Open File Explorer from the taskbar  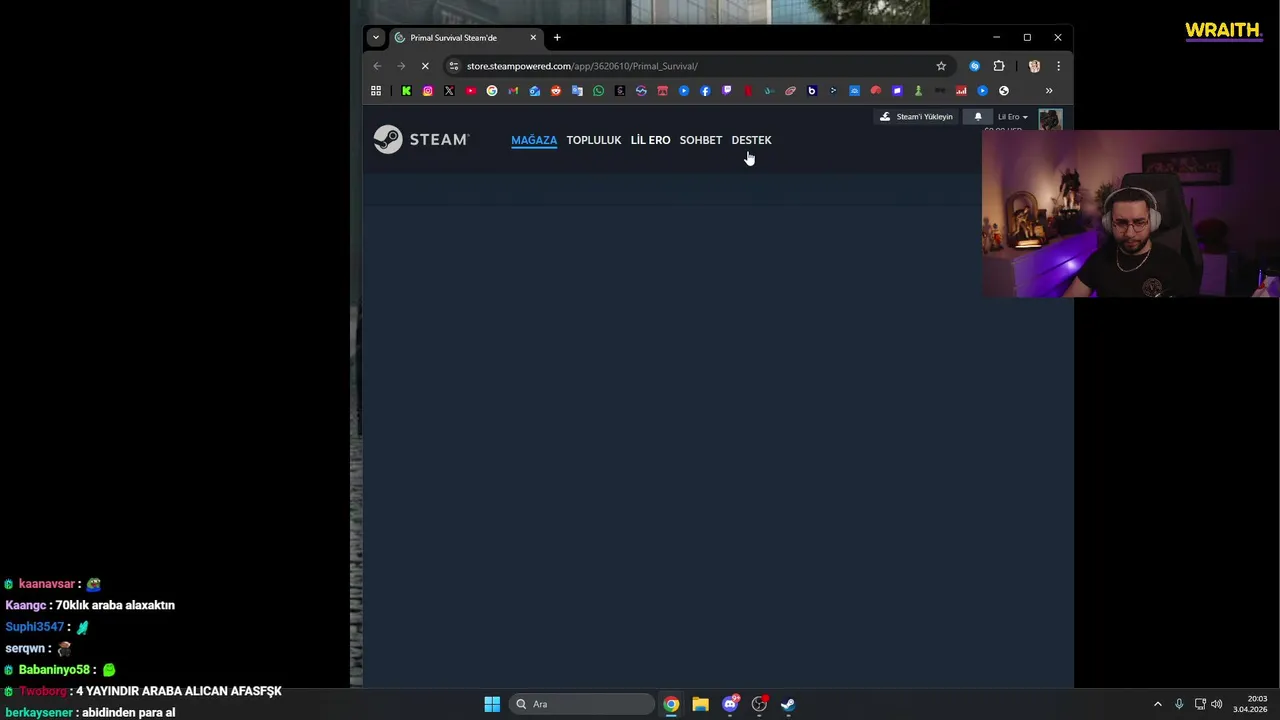(x=700, y=704)
